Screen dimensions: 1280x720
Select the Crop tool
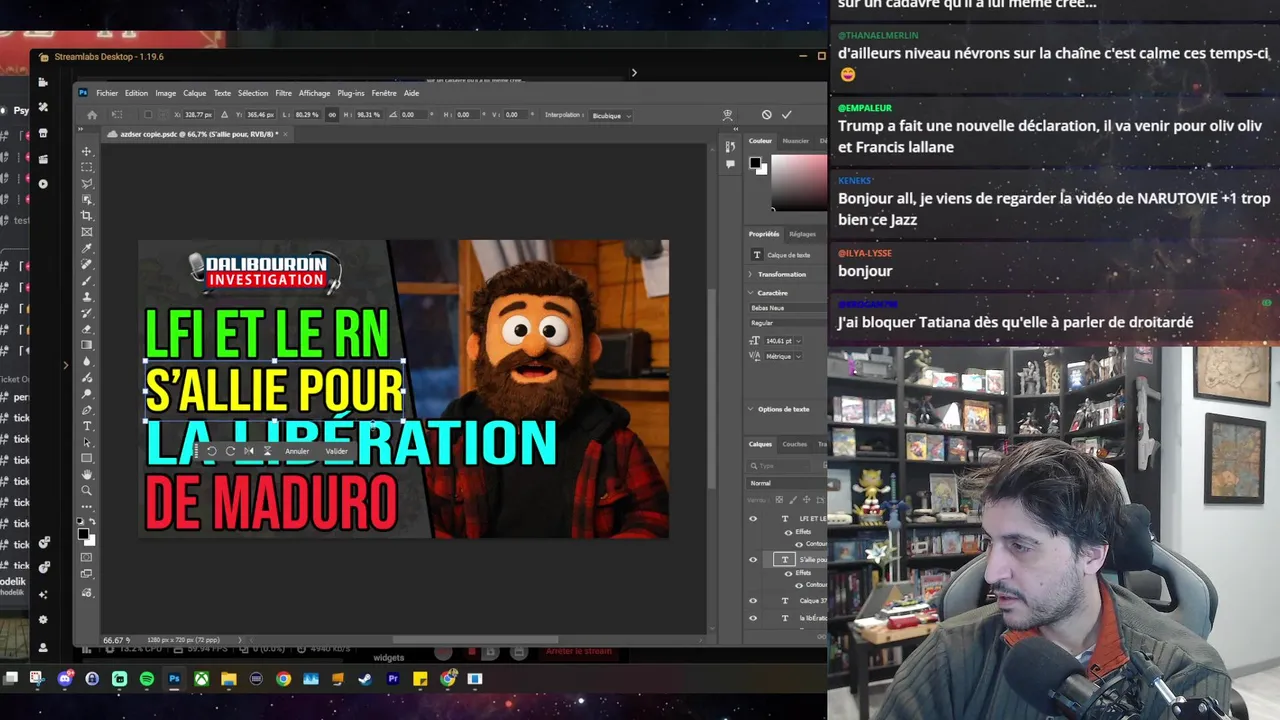coord(87,216)
